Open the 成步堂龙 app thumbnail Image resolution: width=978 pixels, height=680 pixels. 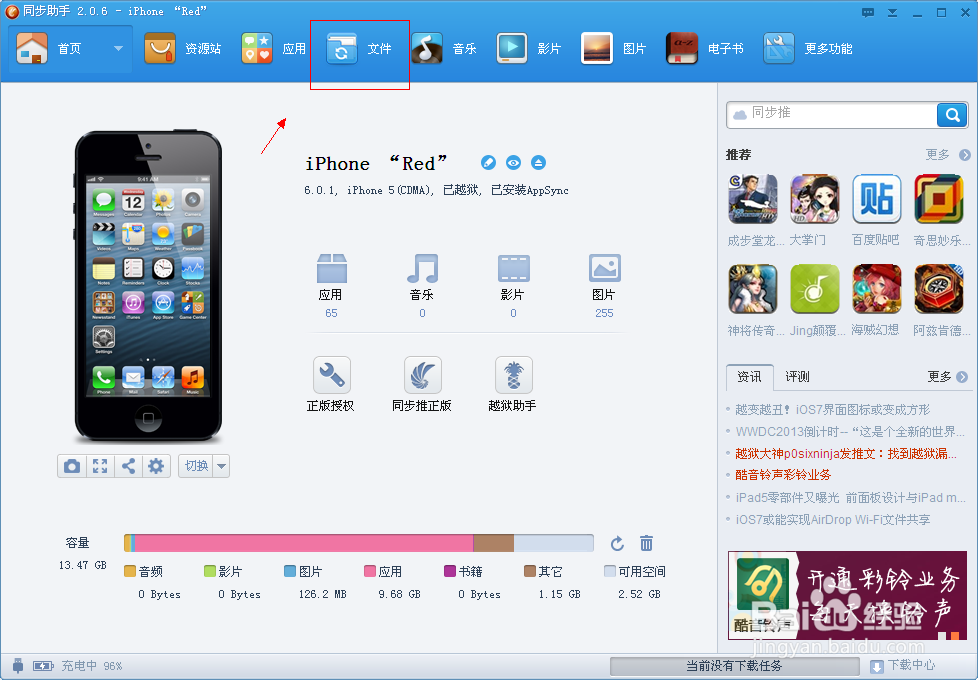753,200
